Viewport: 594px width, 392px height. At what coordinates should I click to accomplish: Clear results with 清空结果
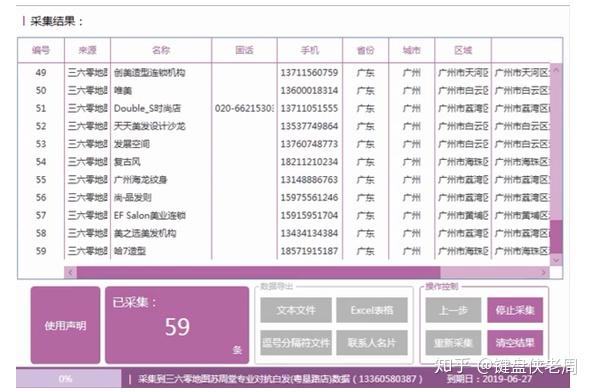515,342
